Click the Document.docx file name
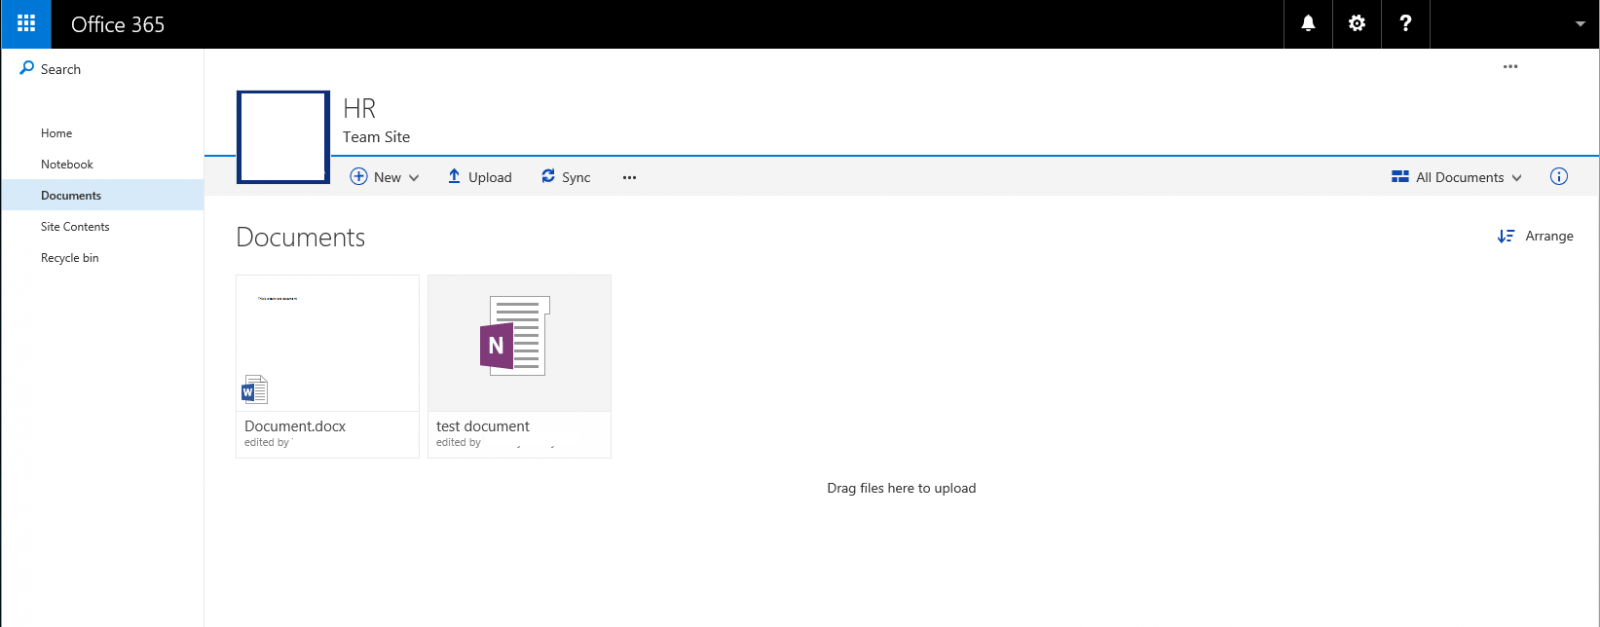The image size is (1600, 627). tap(295, 426)
